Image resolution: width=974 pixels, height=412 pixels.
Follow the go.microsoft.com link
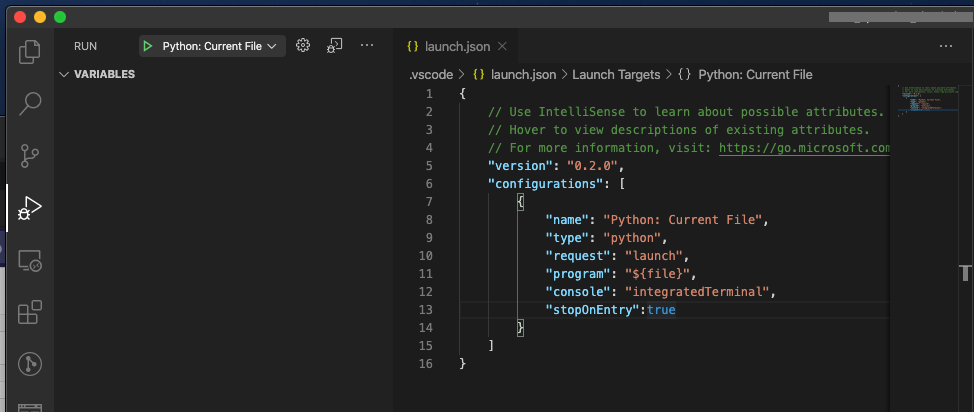coord(804,148)
